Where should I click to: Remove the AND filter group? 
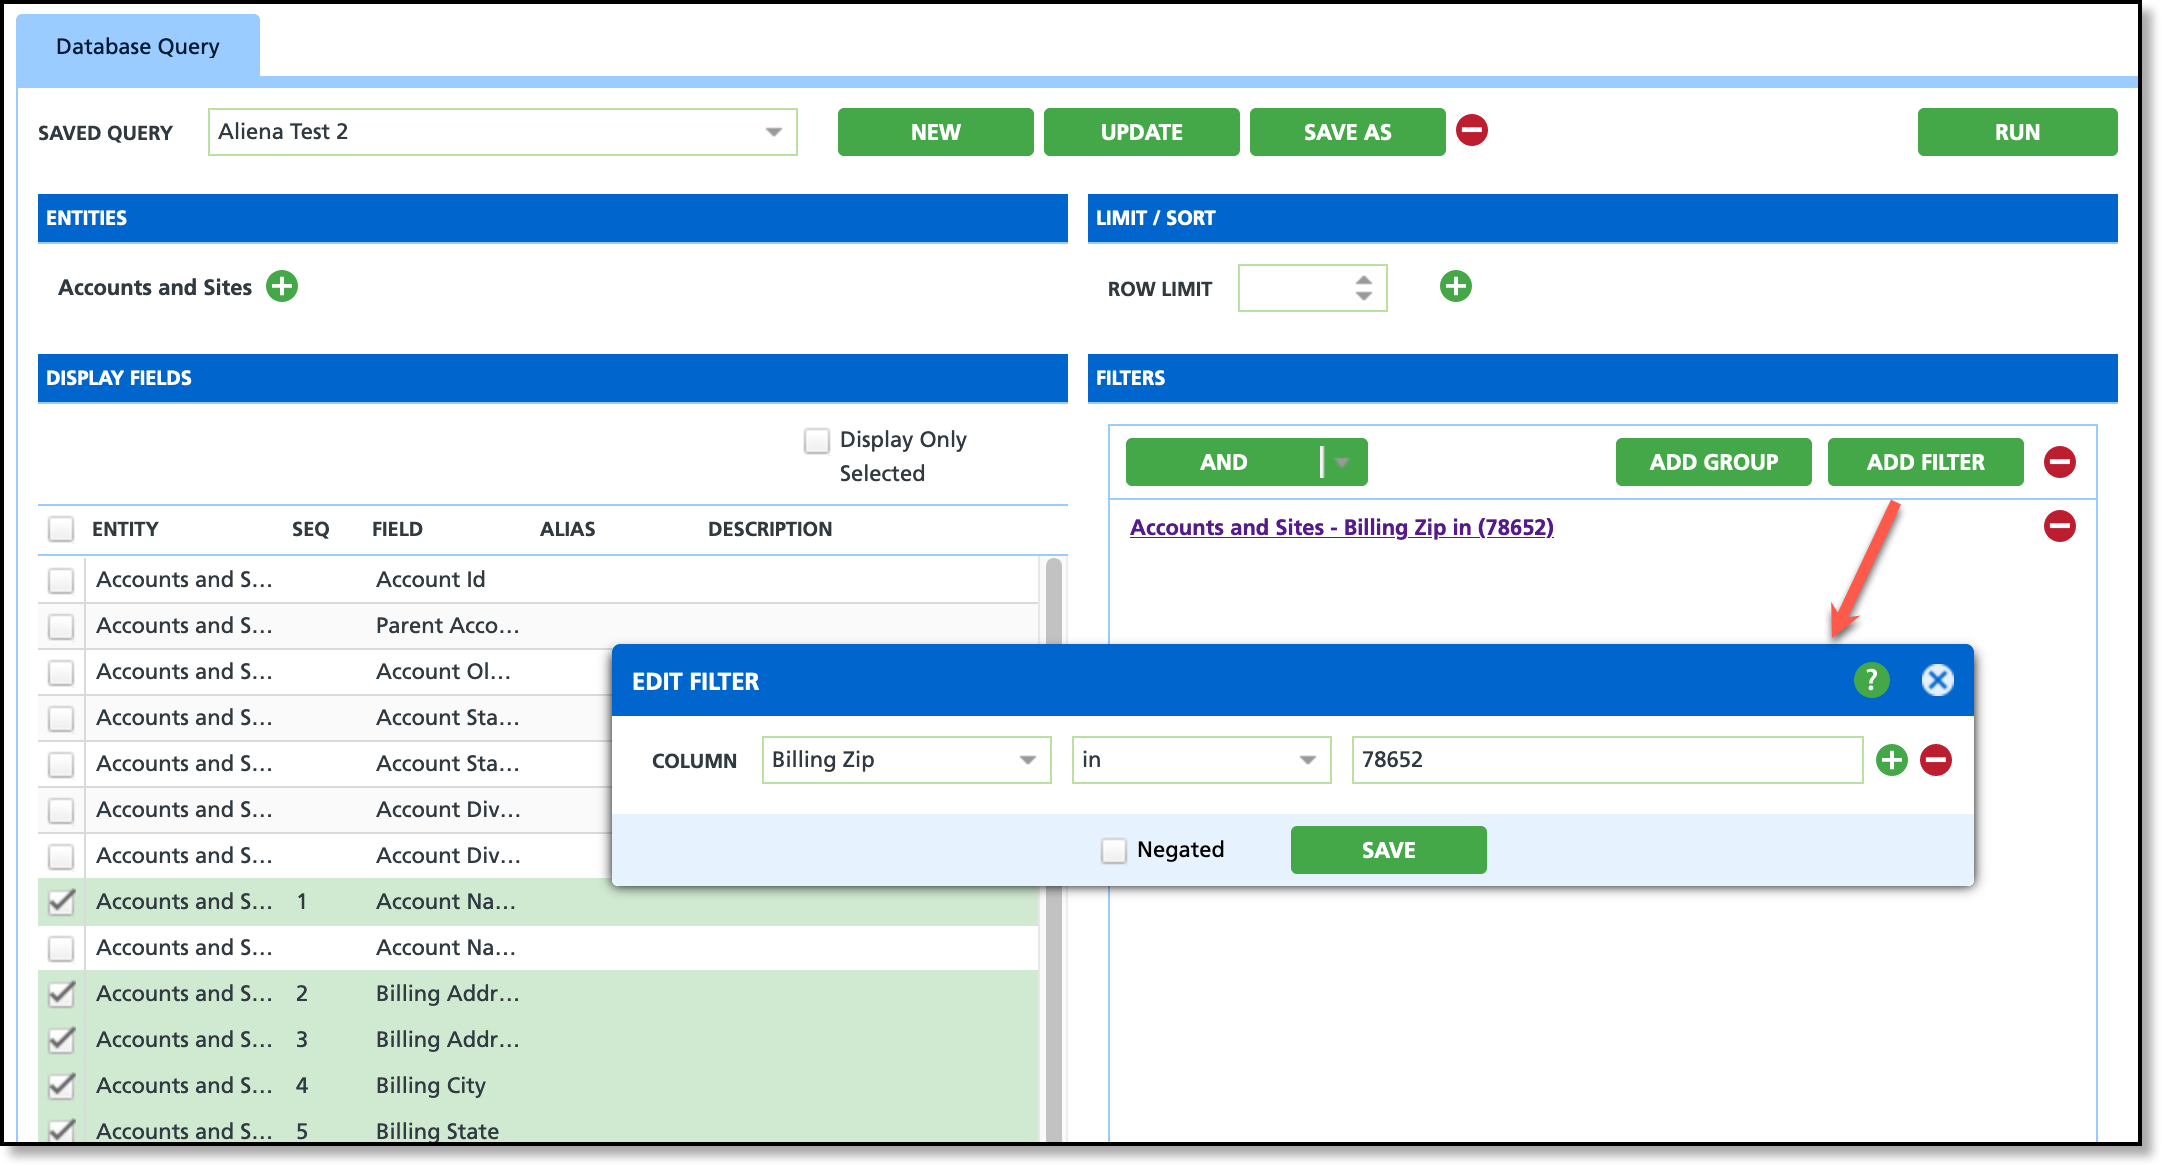(2059, 462)
